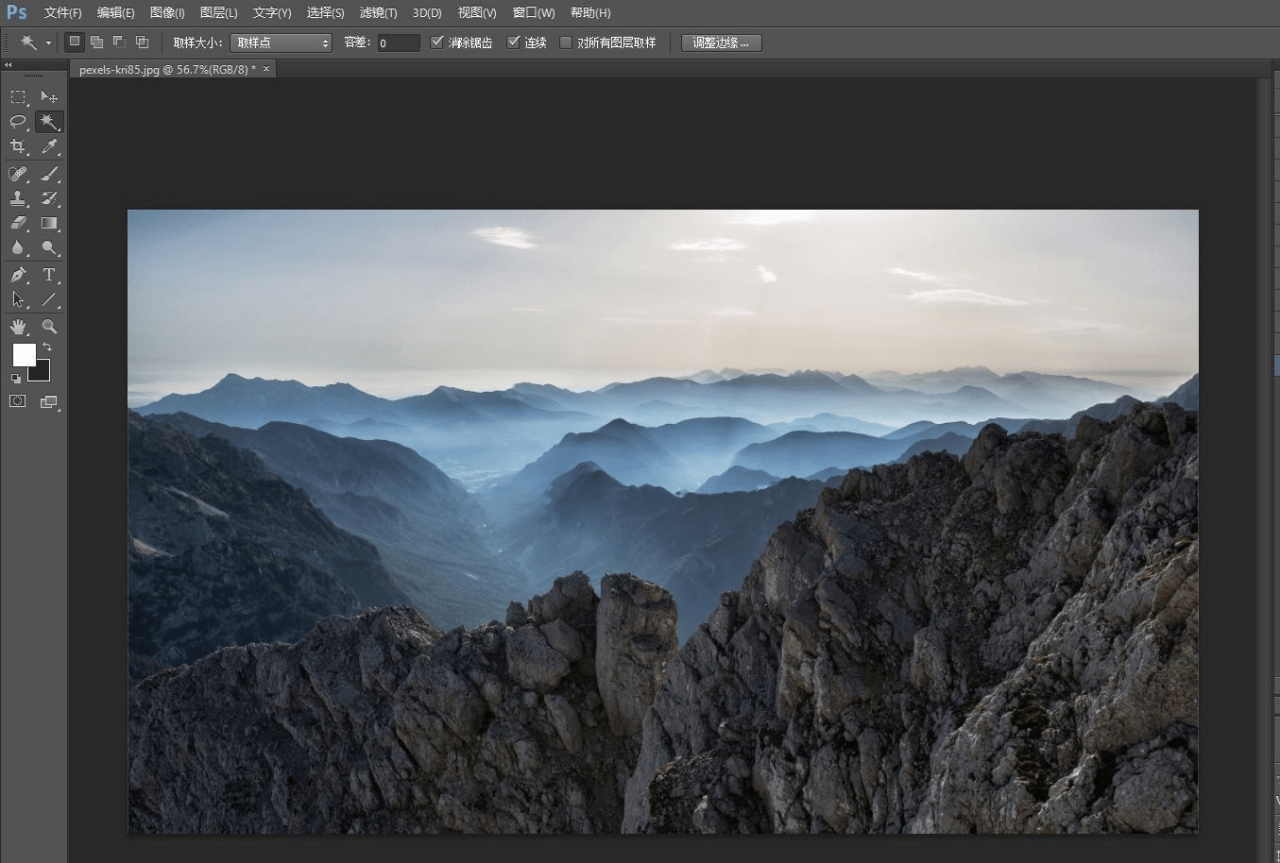
Task: Toggle the 连续 contiguous checkbox
Action: (x=514, y=42)
